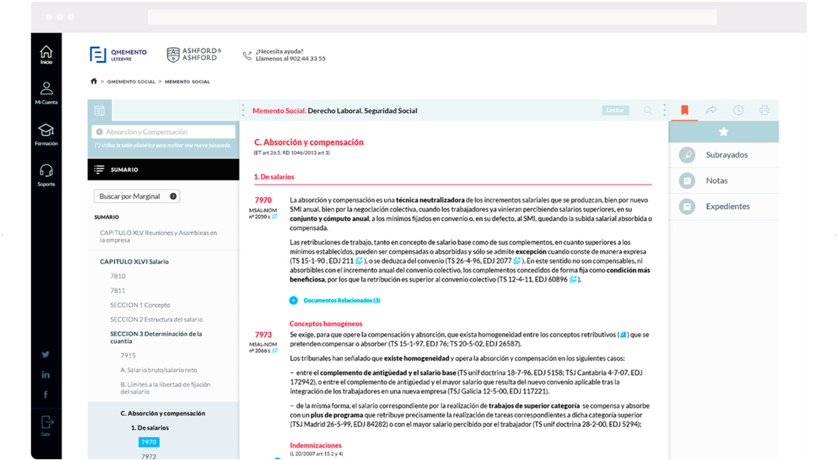Open the LinkedIn icon in sidebar

(46, 375)
